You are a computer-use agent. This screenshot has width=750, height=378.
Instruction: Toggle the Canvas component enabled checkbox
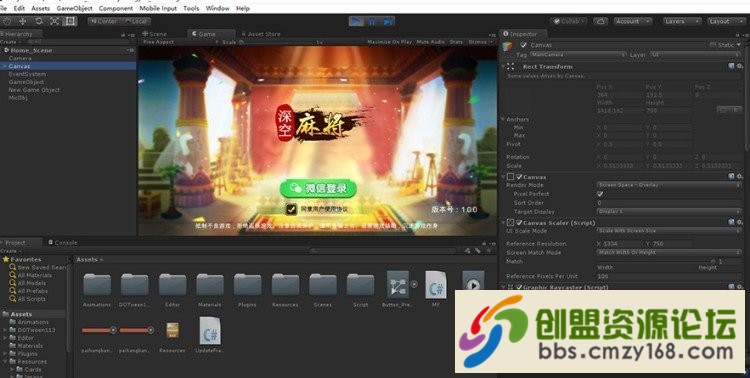coord(519,177)
